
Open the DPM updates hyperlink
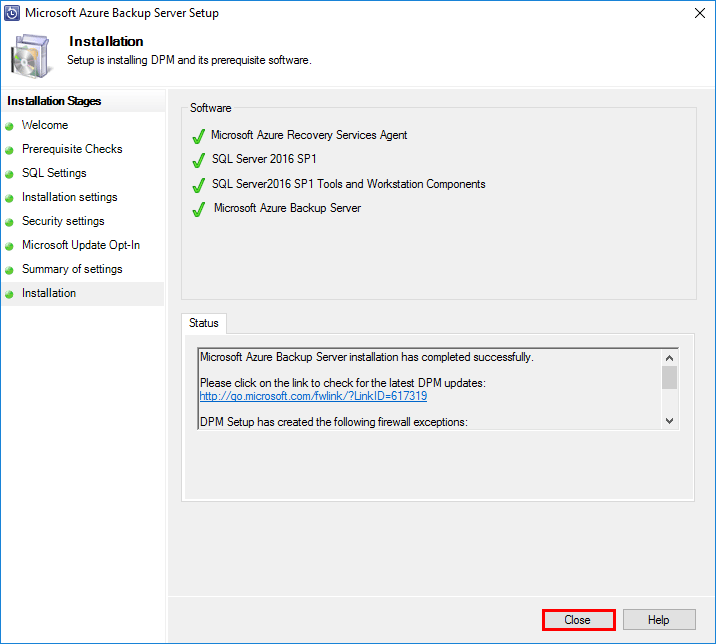click(313, 396)
